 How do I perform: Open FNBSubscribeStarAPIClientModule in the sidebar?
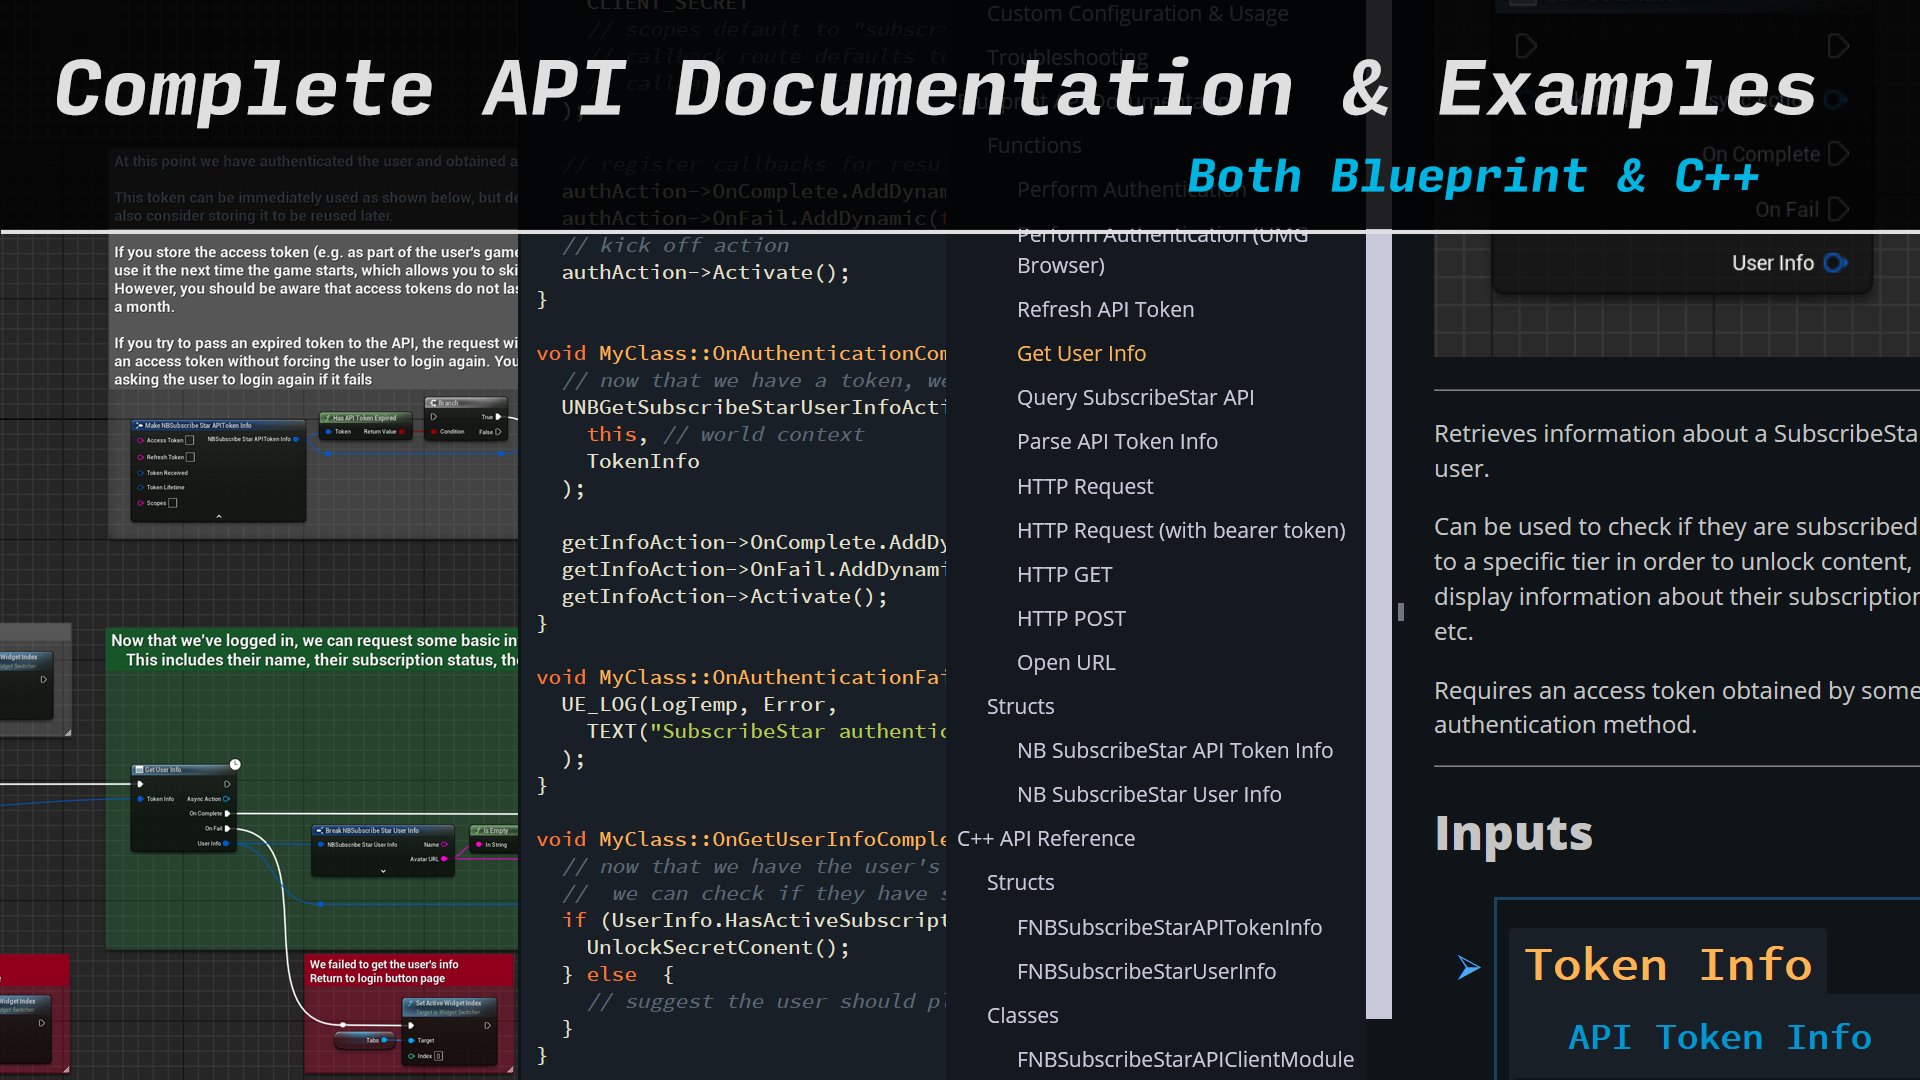click(x=1185, y=1060)
